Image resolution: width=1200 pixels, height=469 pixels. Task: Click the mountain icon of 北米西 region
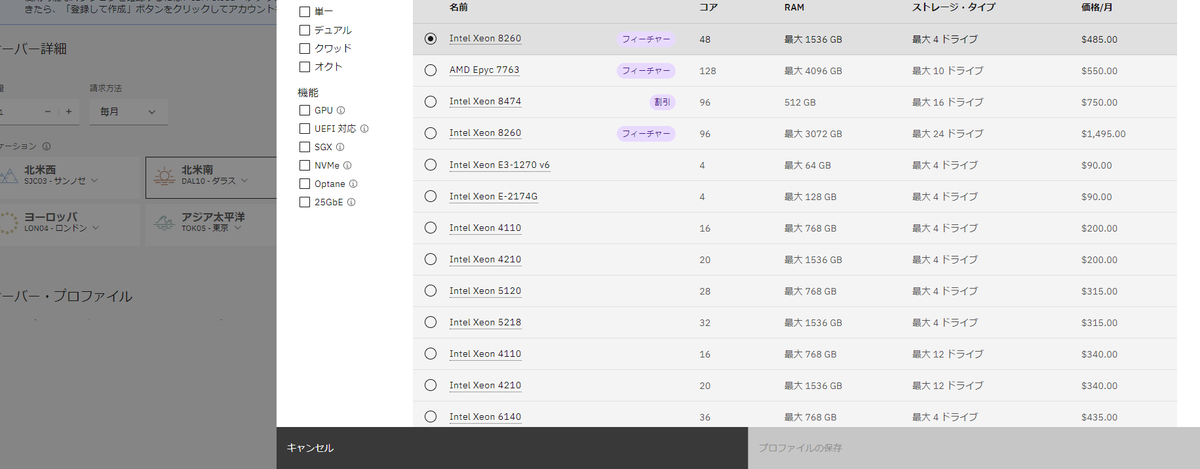8,176
